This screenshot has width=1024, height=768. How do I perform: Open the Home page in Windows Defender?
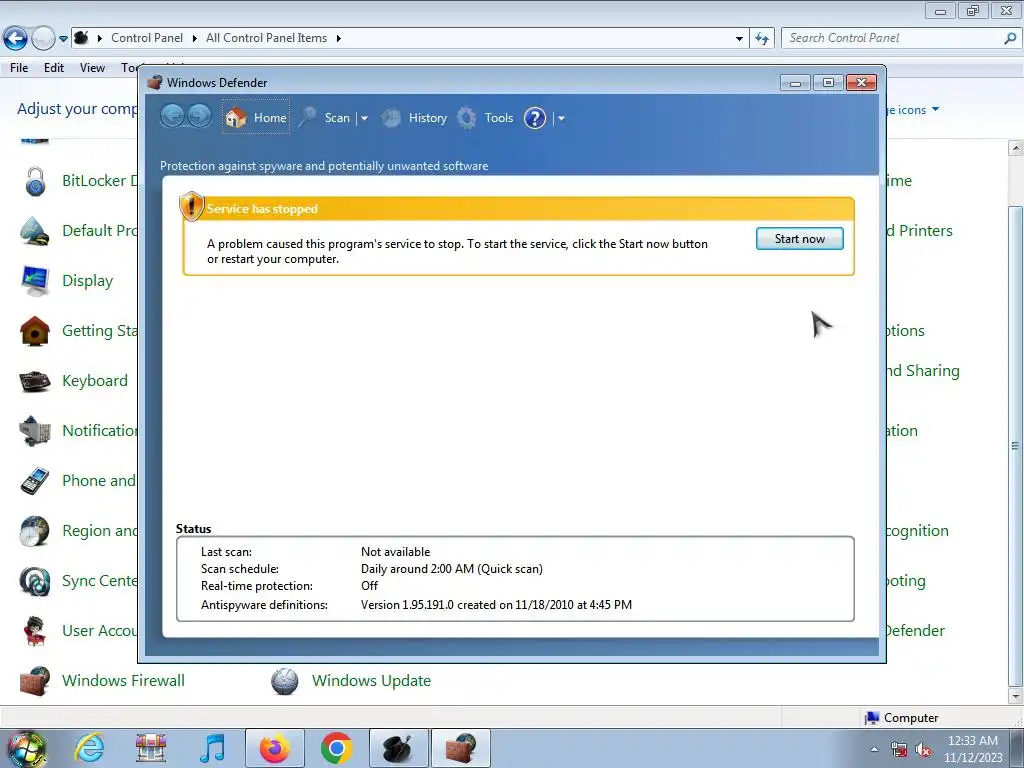(256, 118)
